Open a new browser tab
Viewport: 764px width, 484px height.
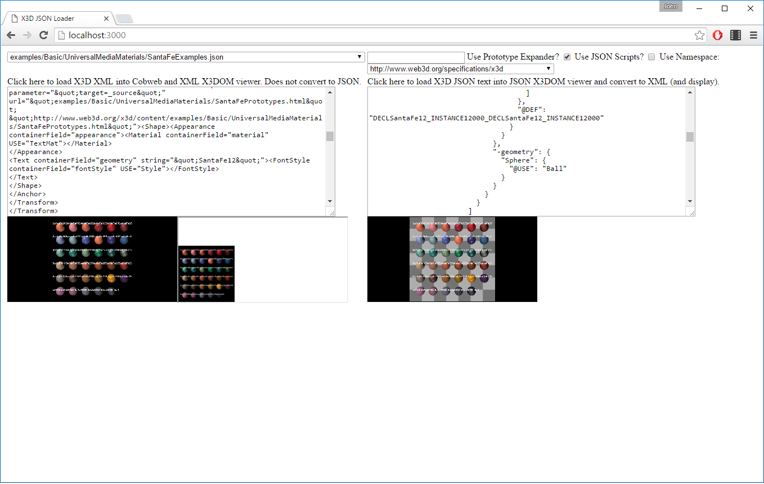point(124,18)
